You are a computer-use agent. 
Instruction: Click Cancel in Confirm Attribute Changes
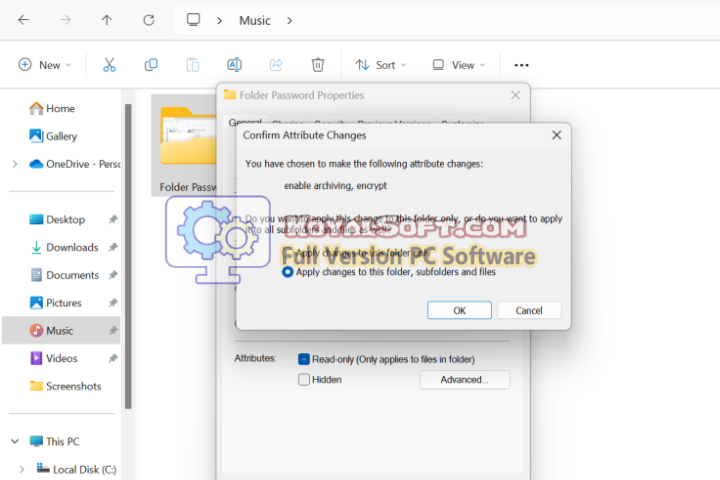pos(529,311)
